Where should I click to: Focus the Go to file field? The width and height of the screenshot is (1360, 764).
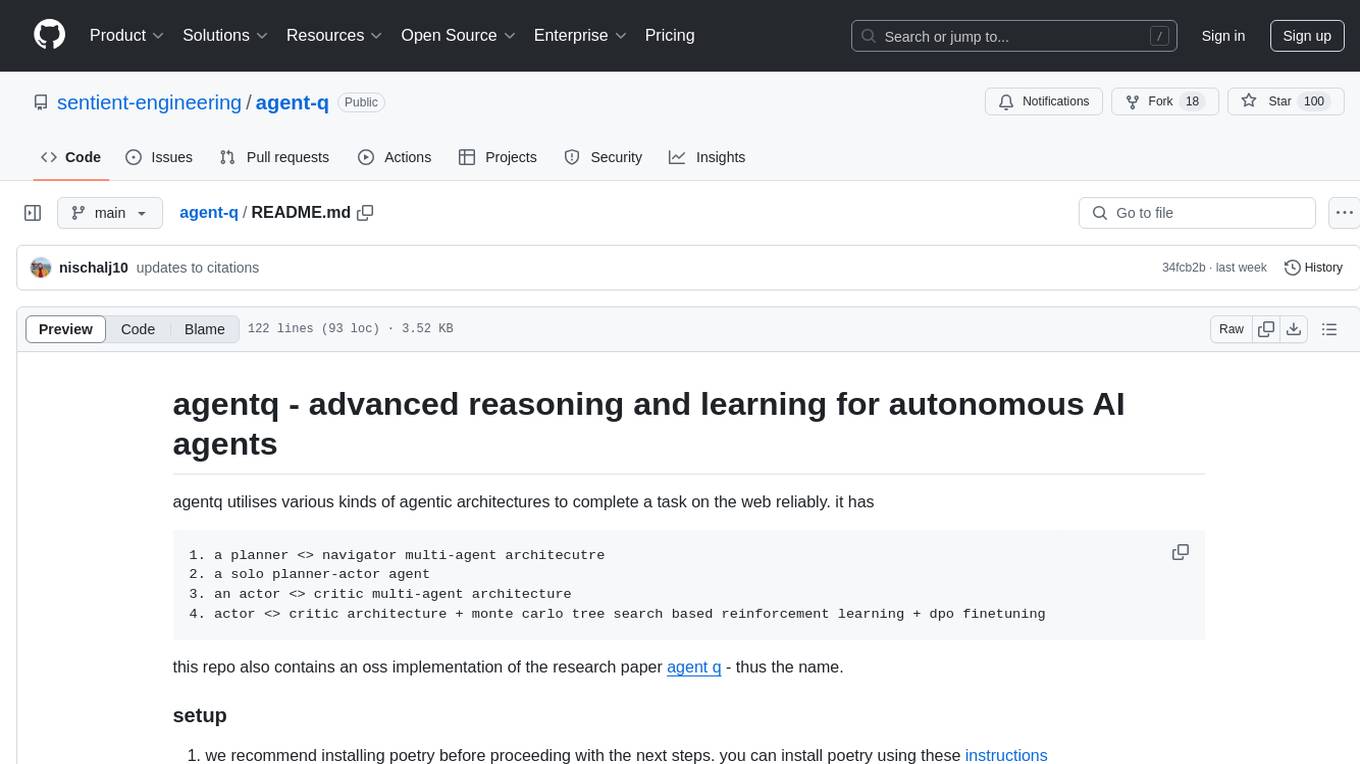[x=1197, y=213]
